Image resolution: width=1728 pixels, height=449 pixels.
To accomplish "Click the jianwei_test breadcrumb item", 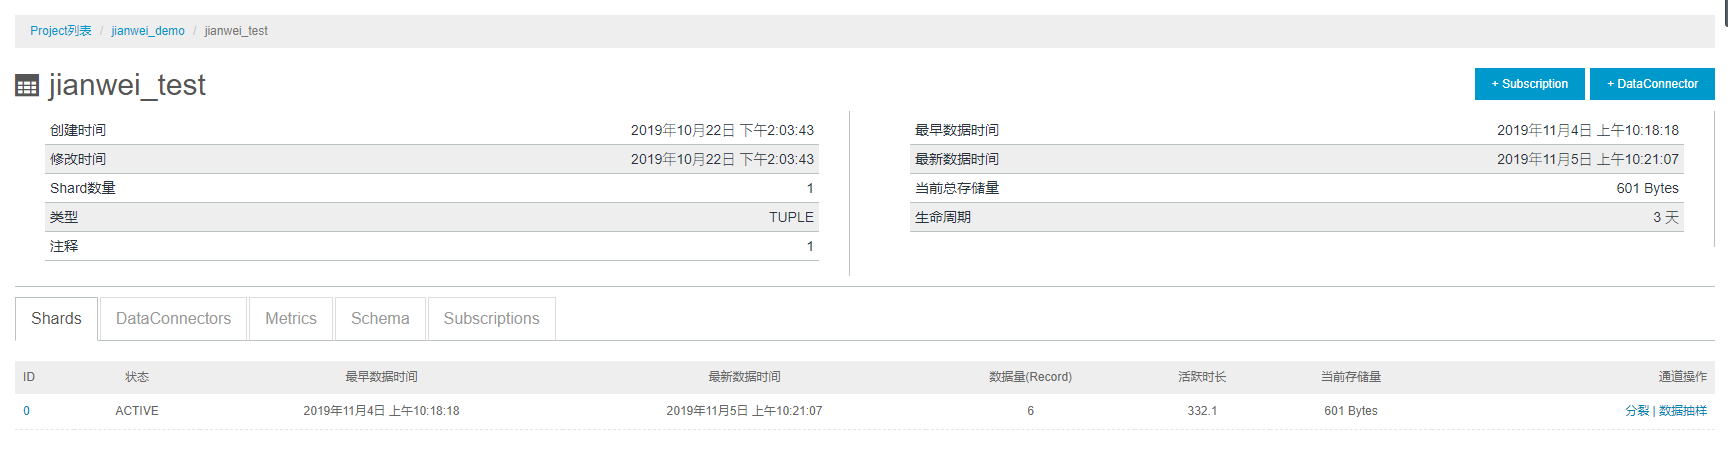I will (236, 31).
